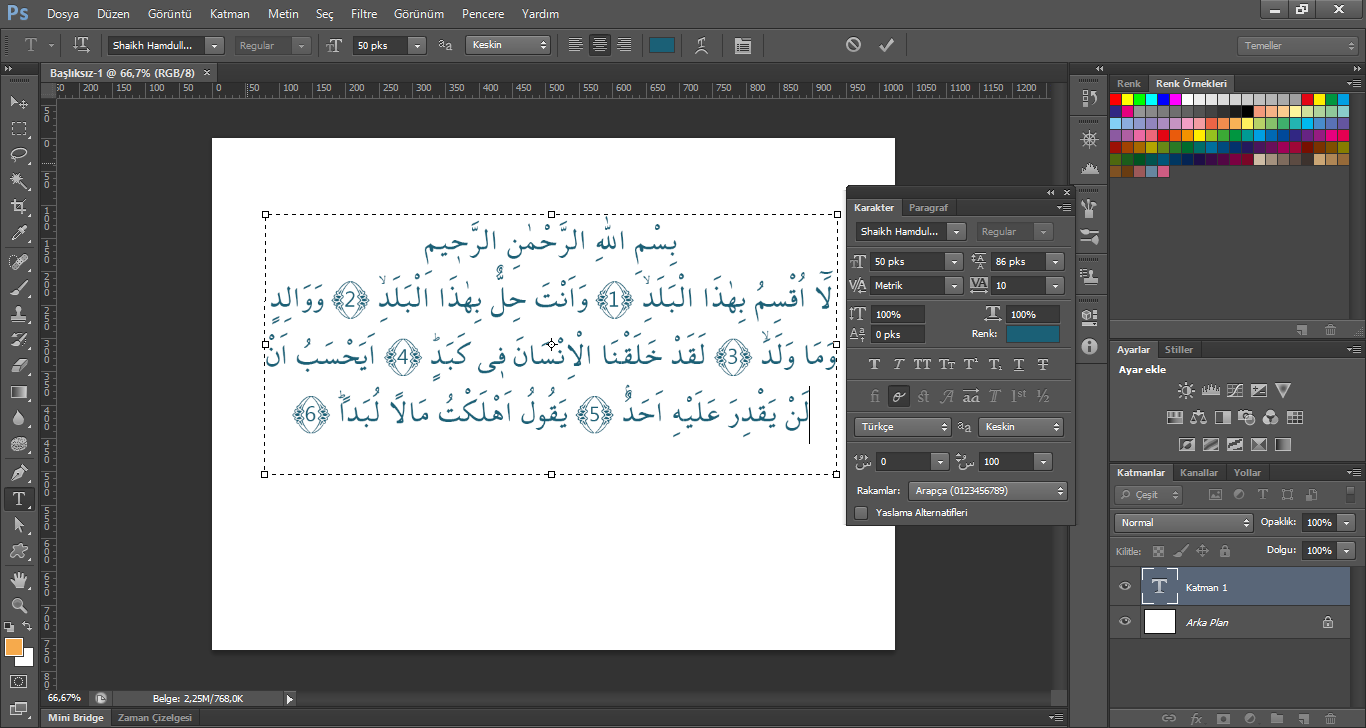Center-align text in options bar
This screenshot has width=1366, height=728.
tap(600, 45)
